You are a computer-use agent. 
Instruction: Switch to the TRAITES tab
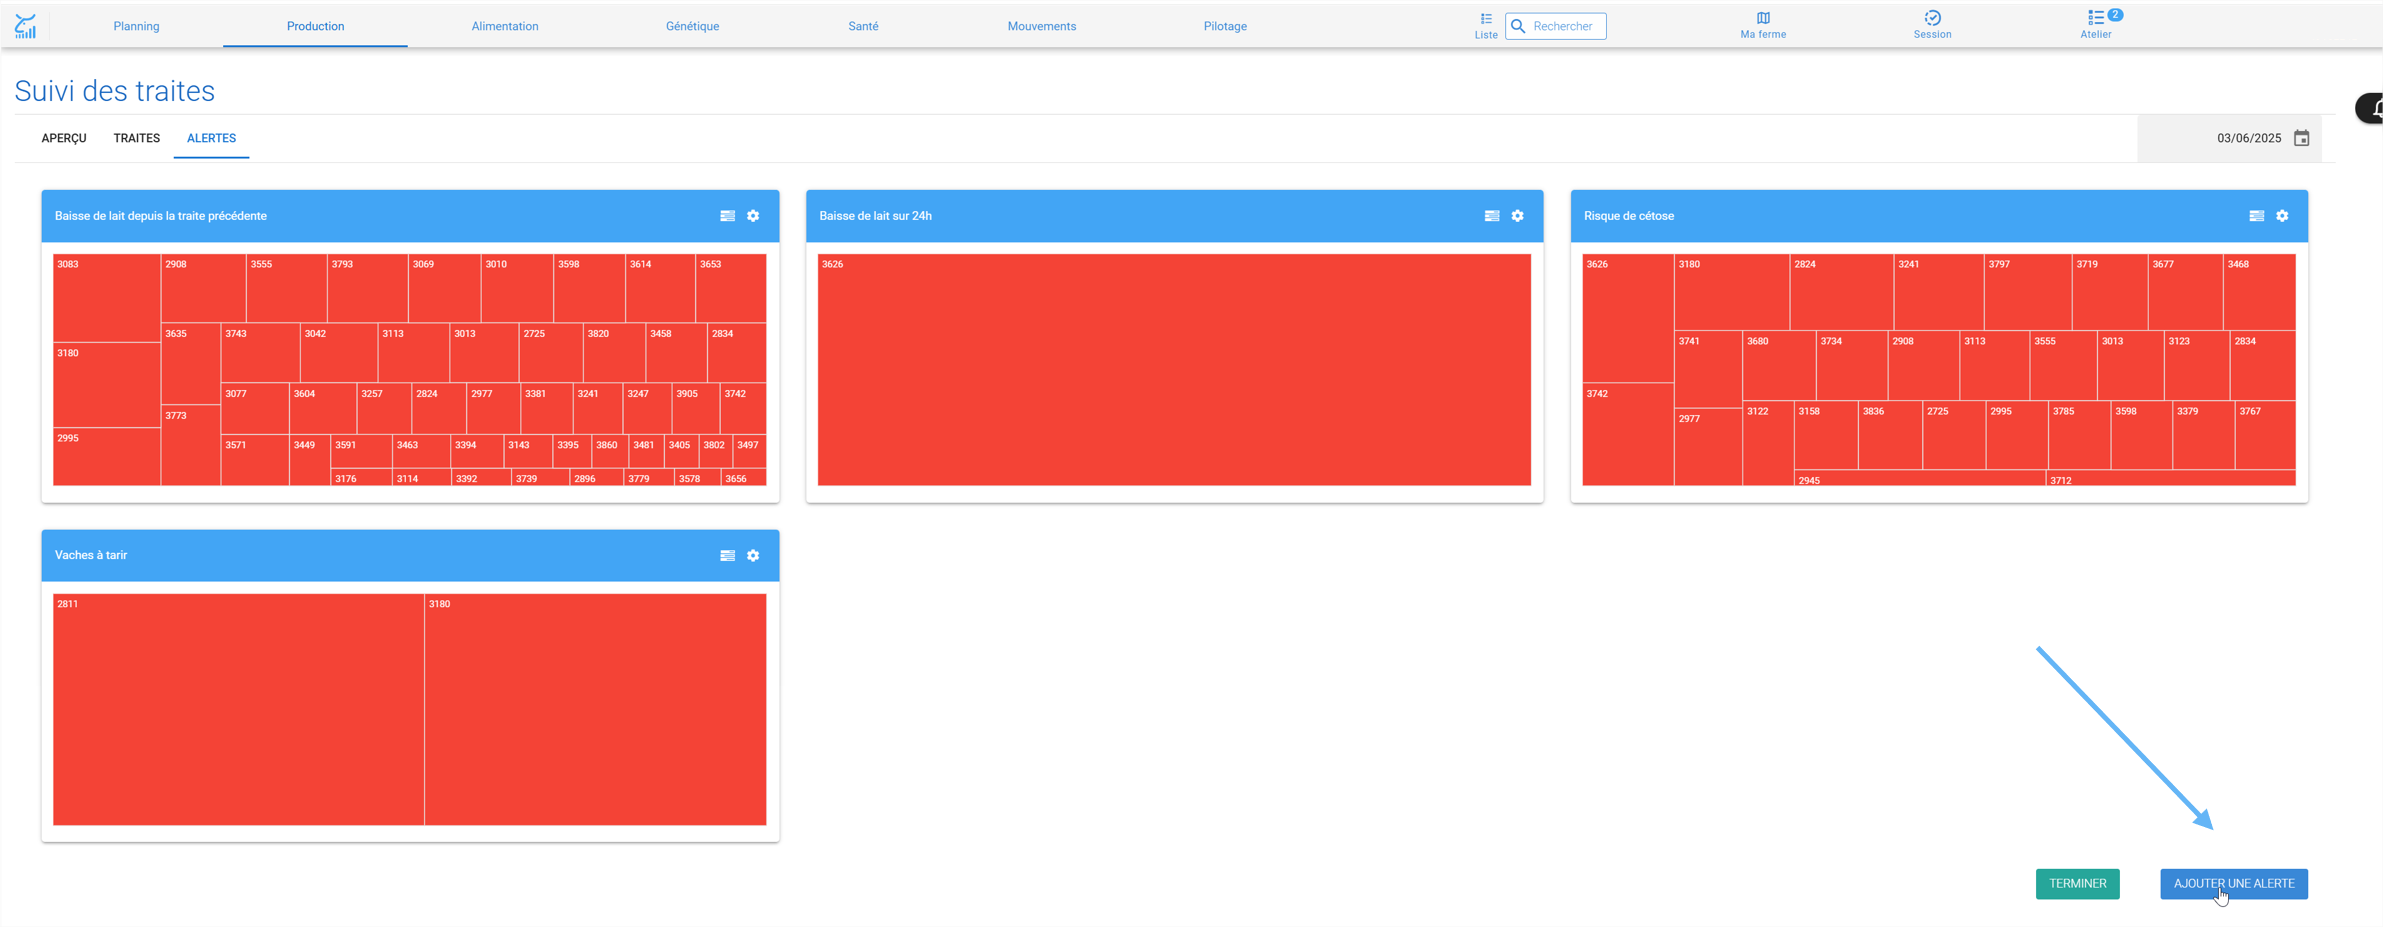137,138
